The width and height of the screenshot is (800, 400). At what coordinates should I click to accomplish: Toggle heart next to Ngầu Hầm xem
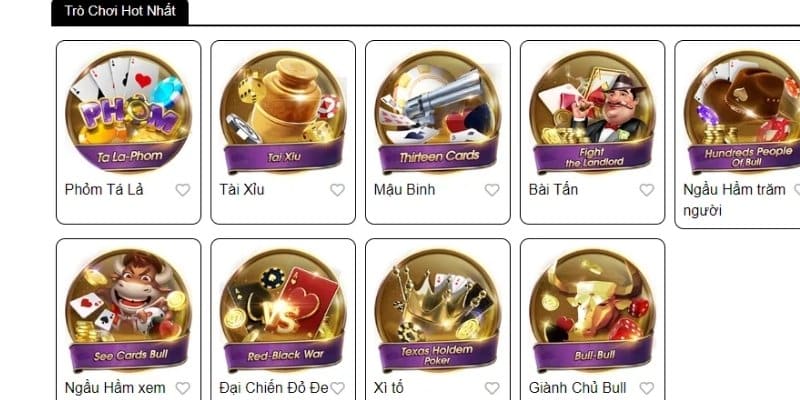(x=183, y=388)
